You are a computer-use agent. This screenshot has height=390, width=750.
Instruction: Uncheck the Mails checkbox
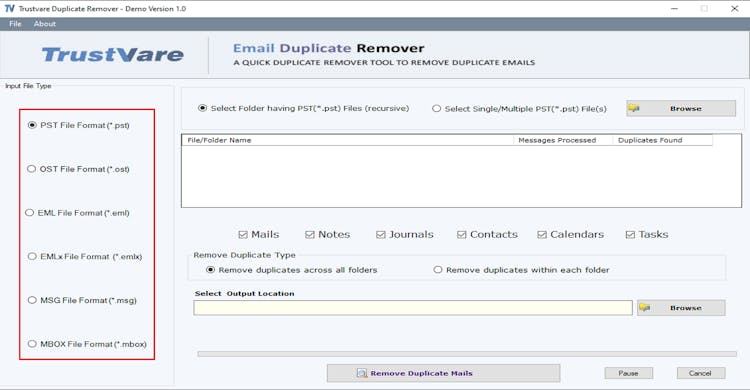pos(243,234)
